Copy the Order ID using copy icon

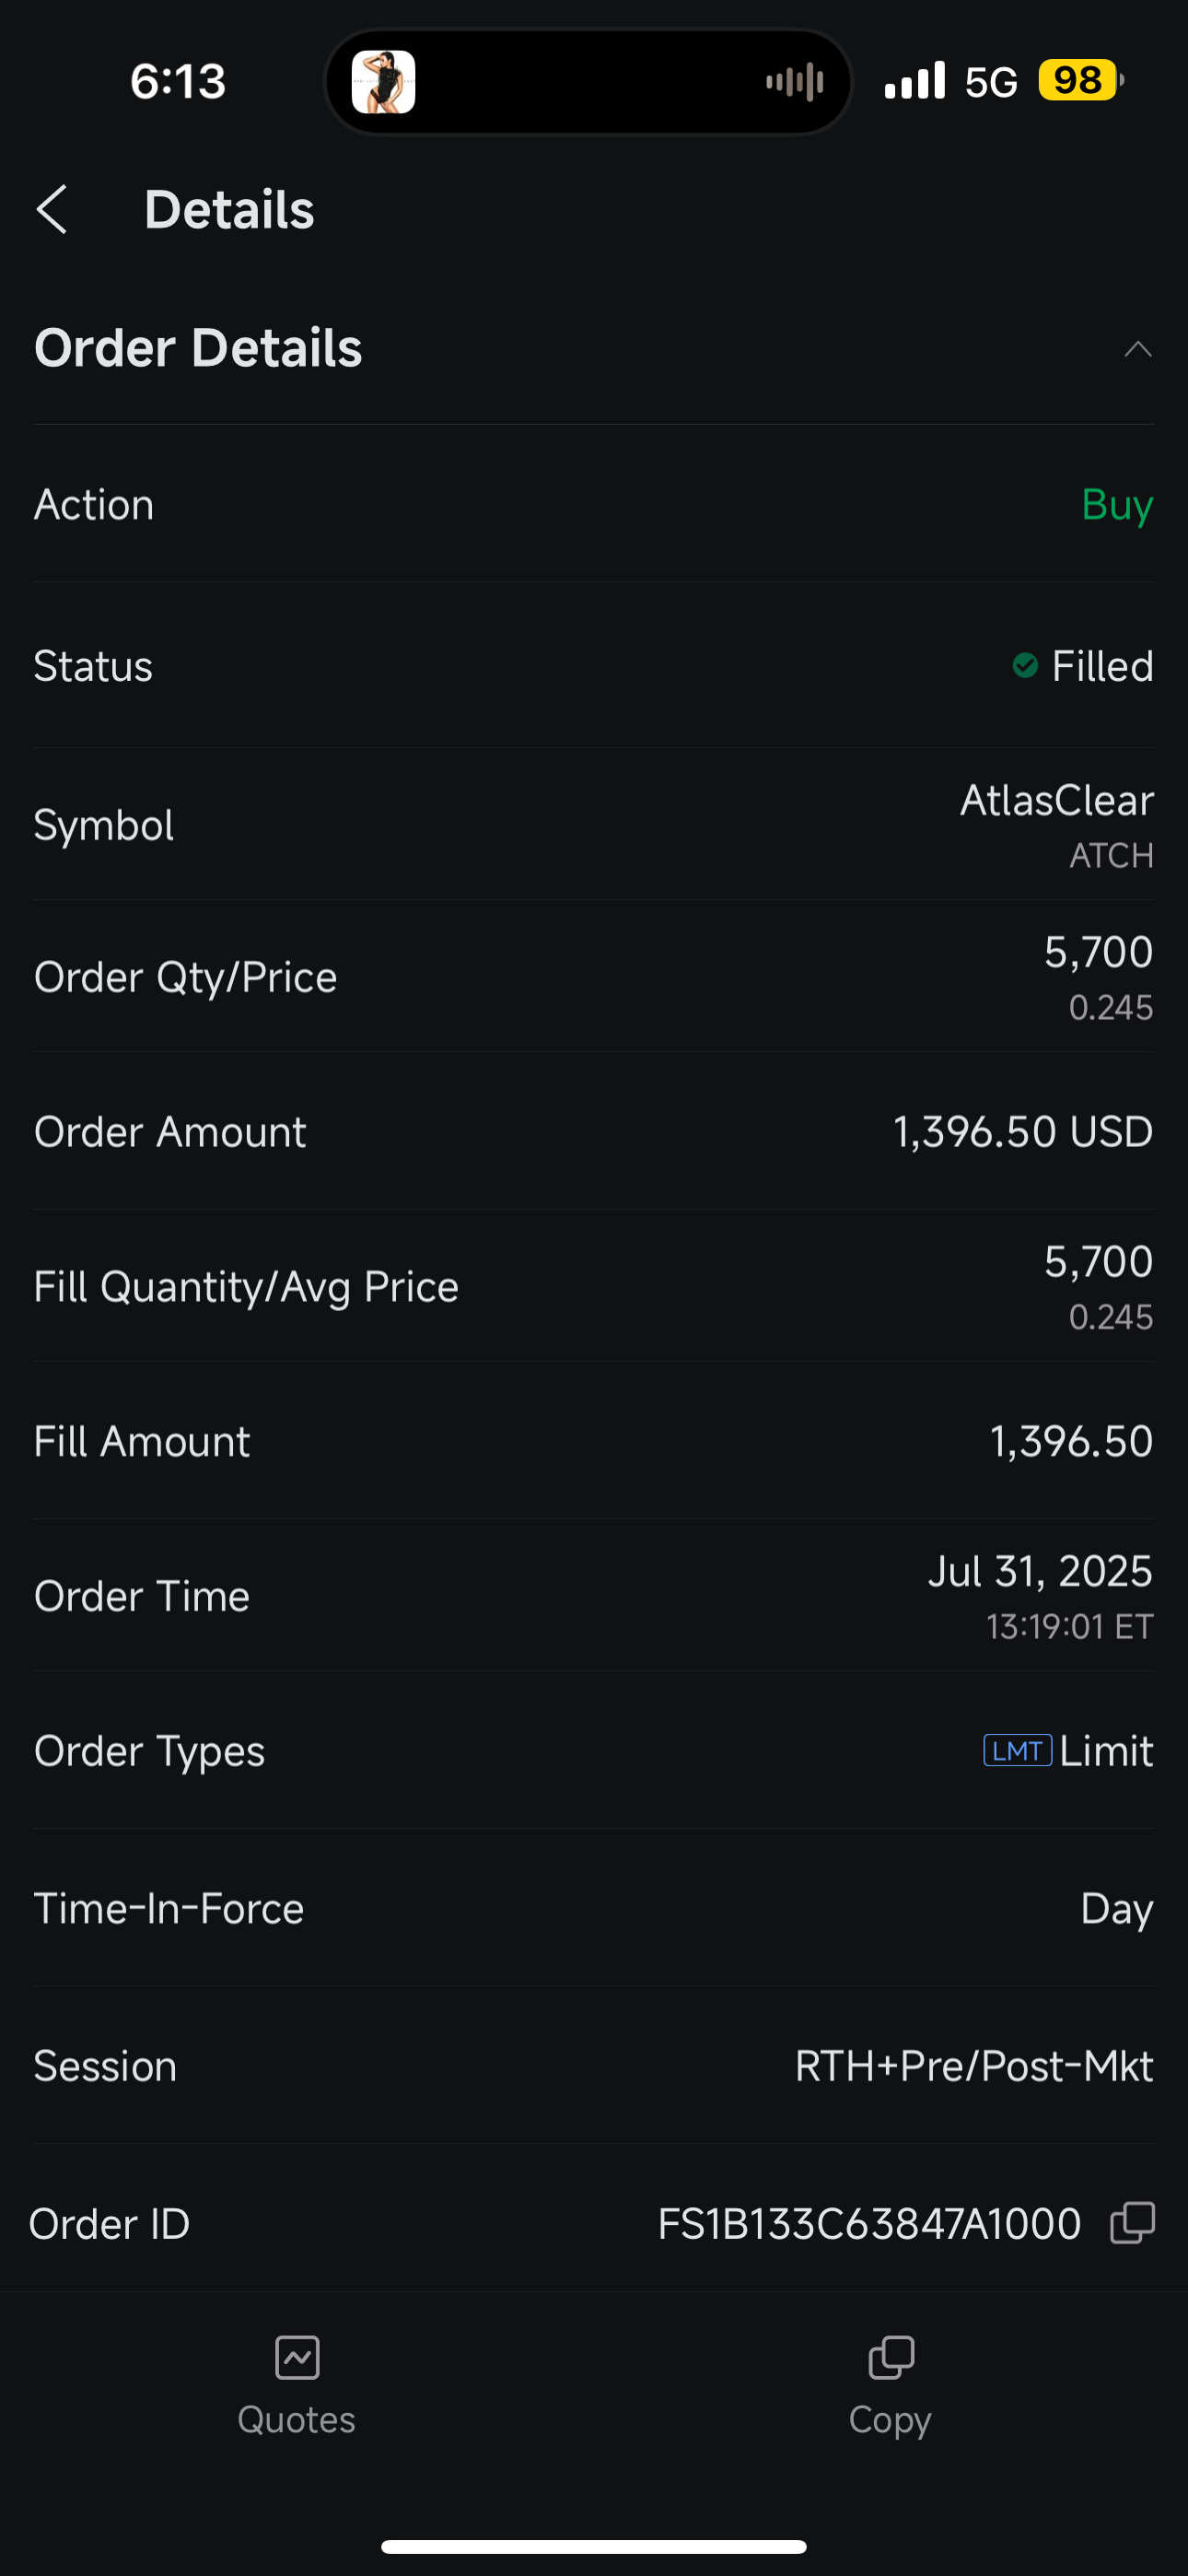tap(1132, 2222)
